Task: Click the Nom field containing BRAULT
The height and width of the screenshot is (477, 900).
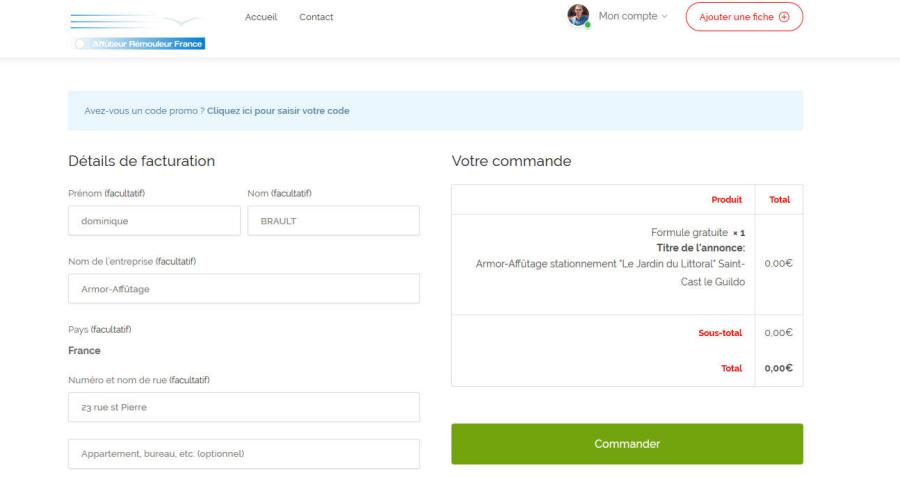Action: [333, 221]
